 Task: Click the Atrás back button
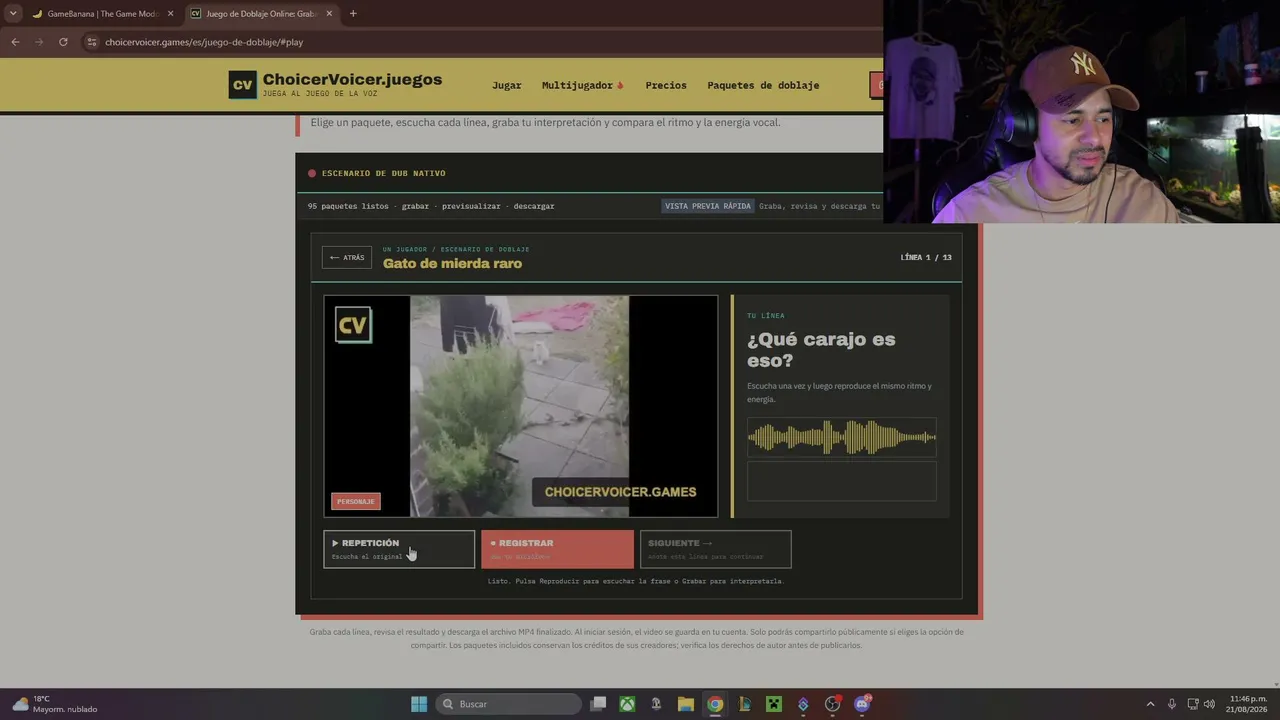[347, 257]
